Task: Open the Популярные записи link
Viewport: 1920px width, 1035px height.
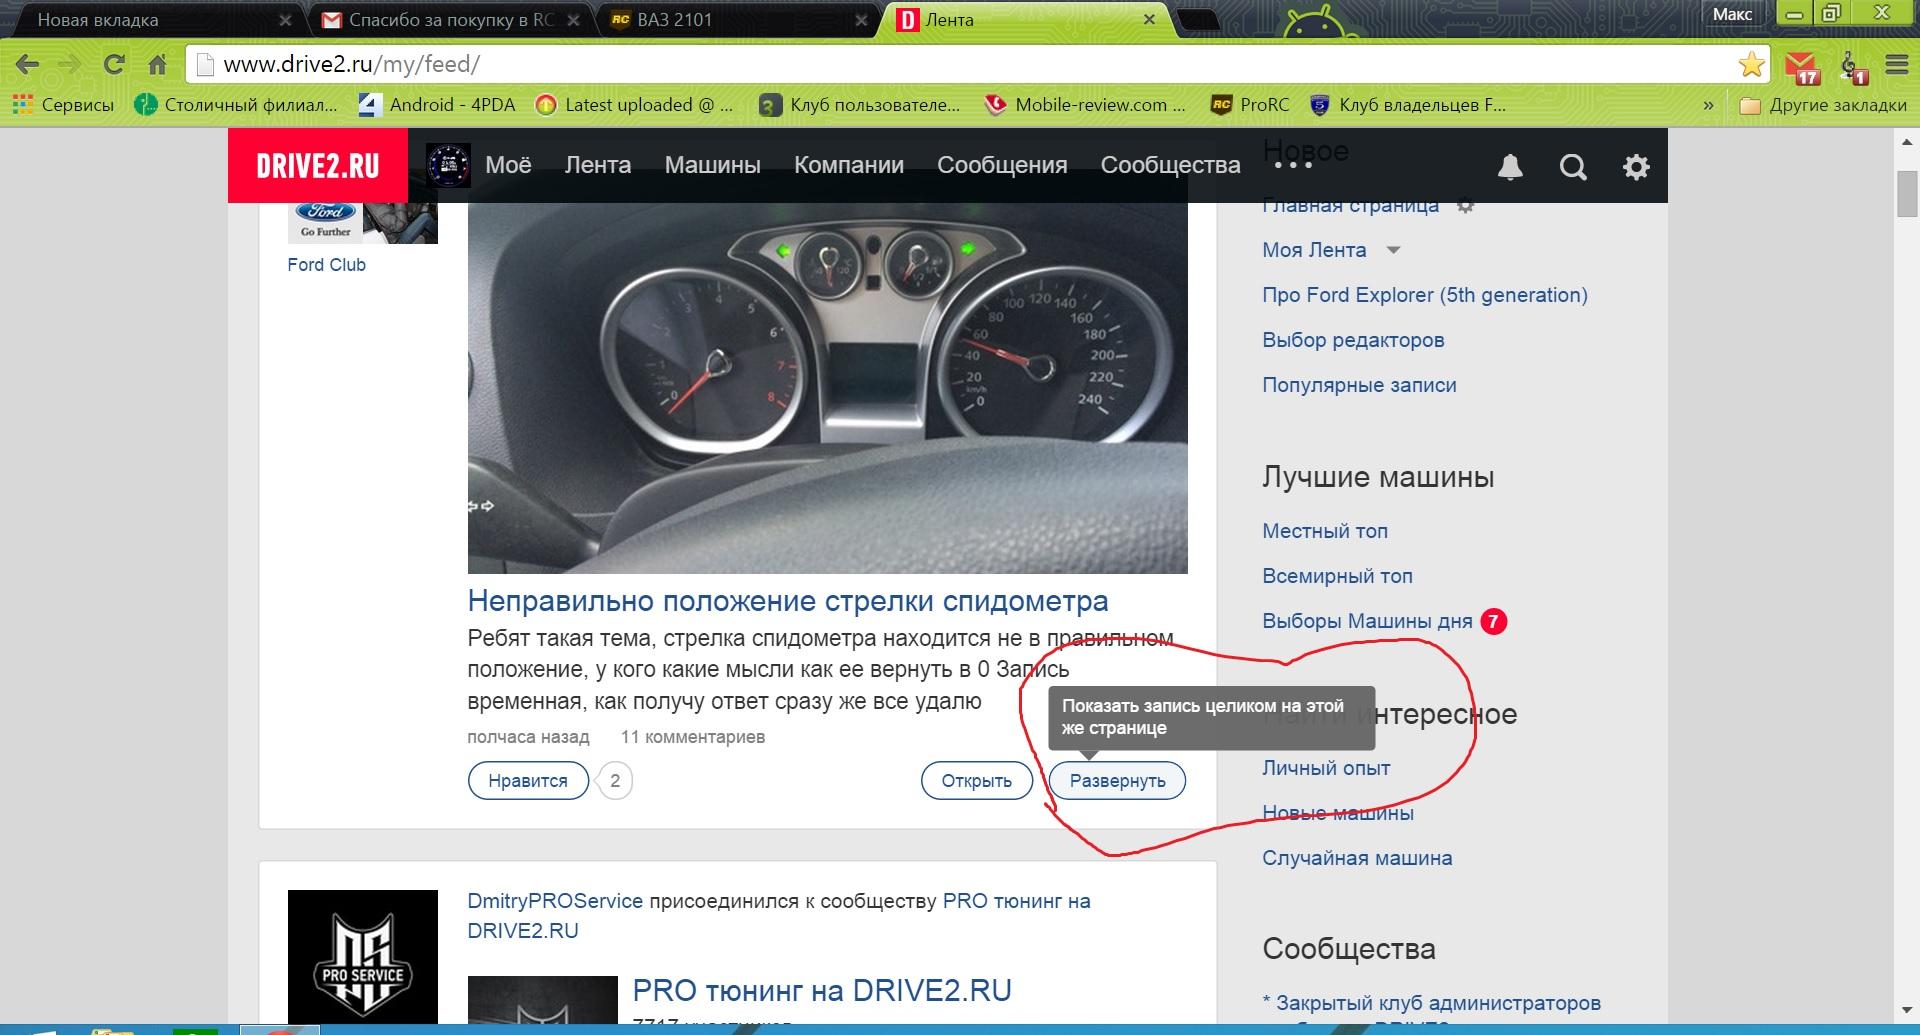Action: [x=1359, y=385]
